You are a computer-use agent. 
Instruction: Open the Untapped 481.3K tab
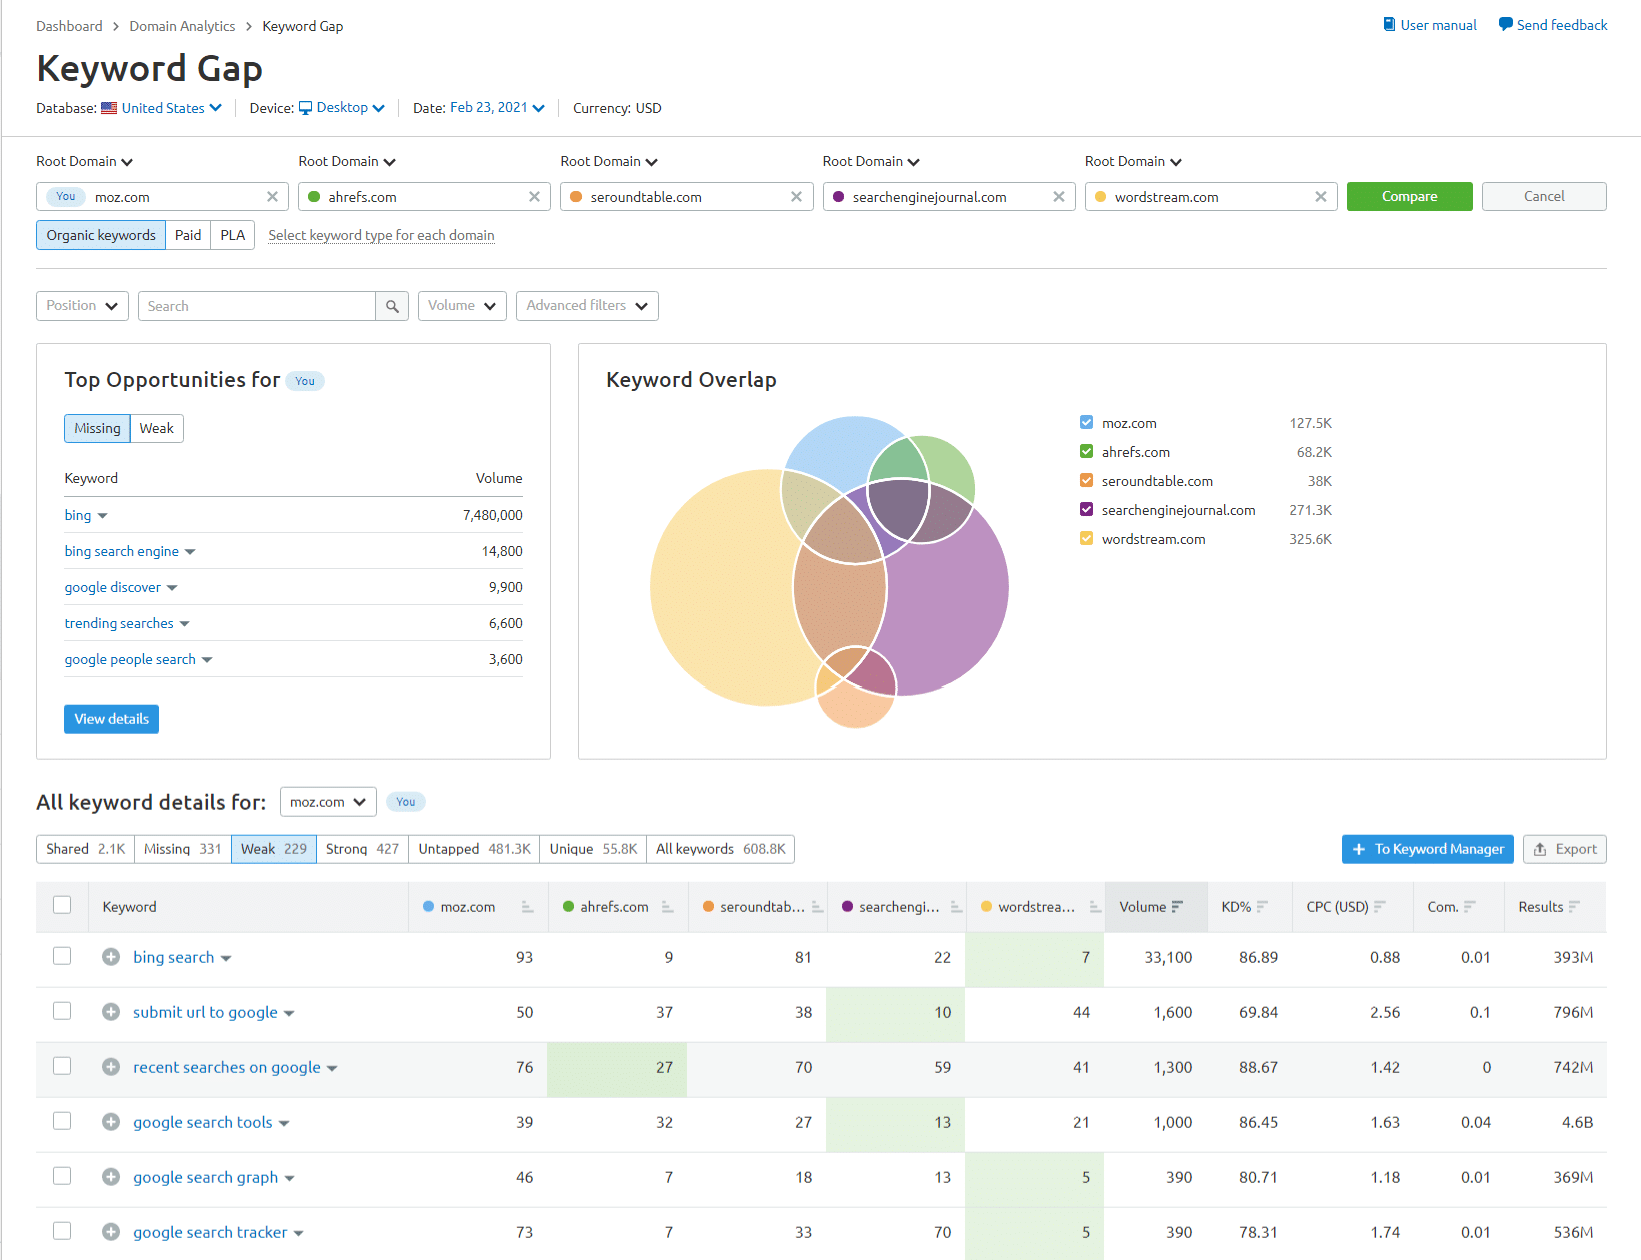[474, 849]
